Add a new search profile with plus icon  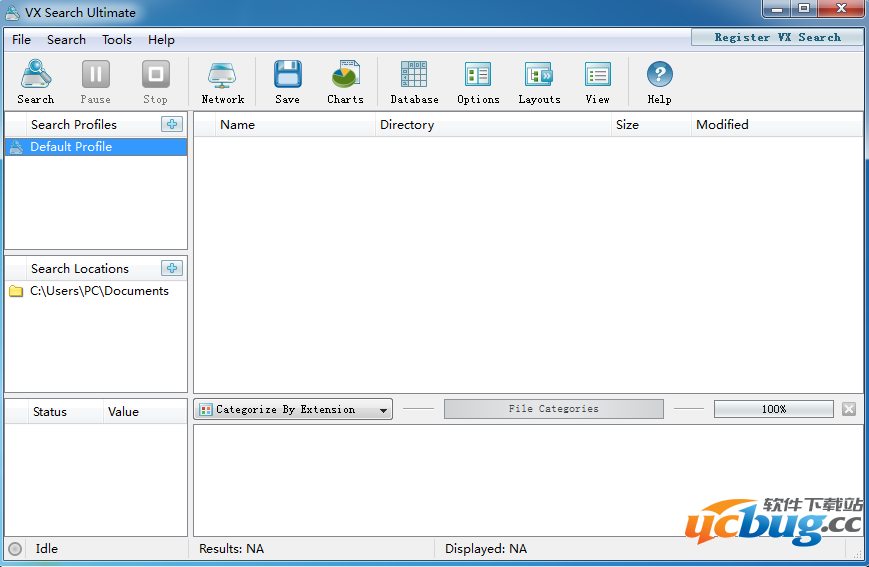tap(172, 124)
